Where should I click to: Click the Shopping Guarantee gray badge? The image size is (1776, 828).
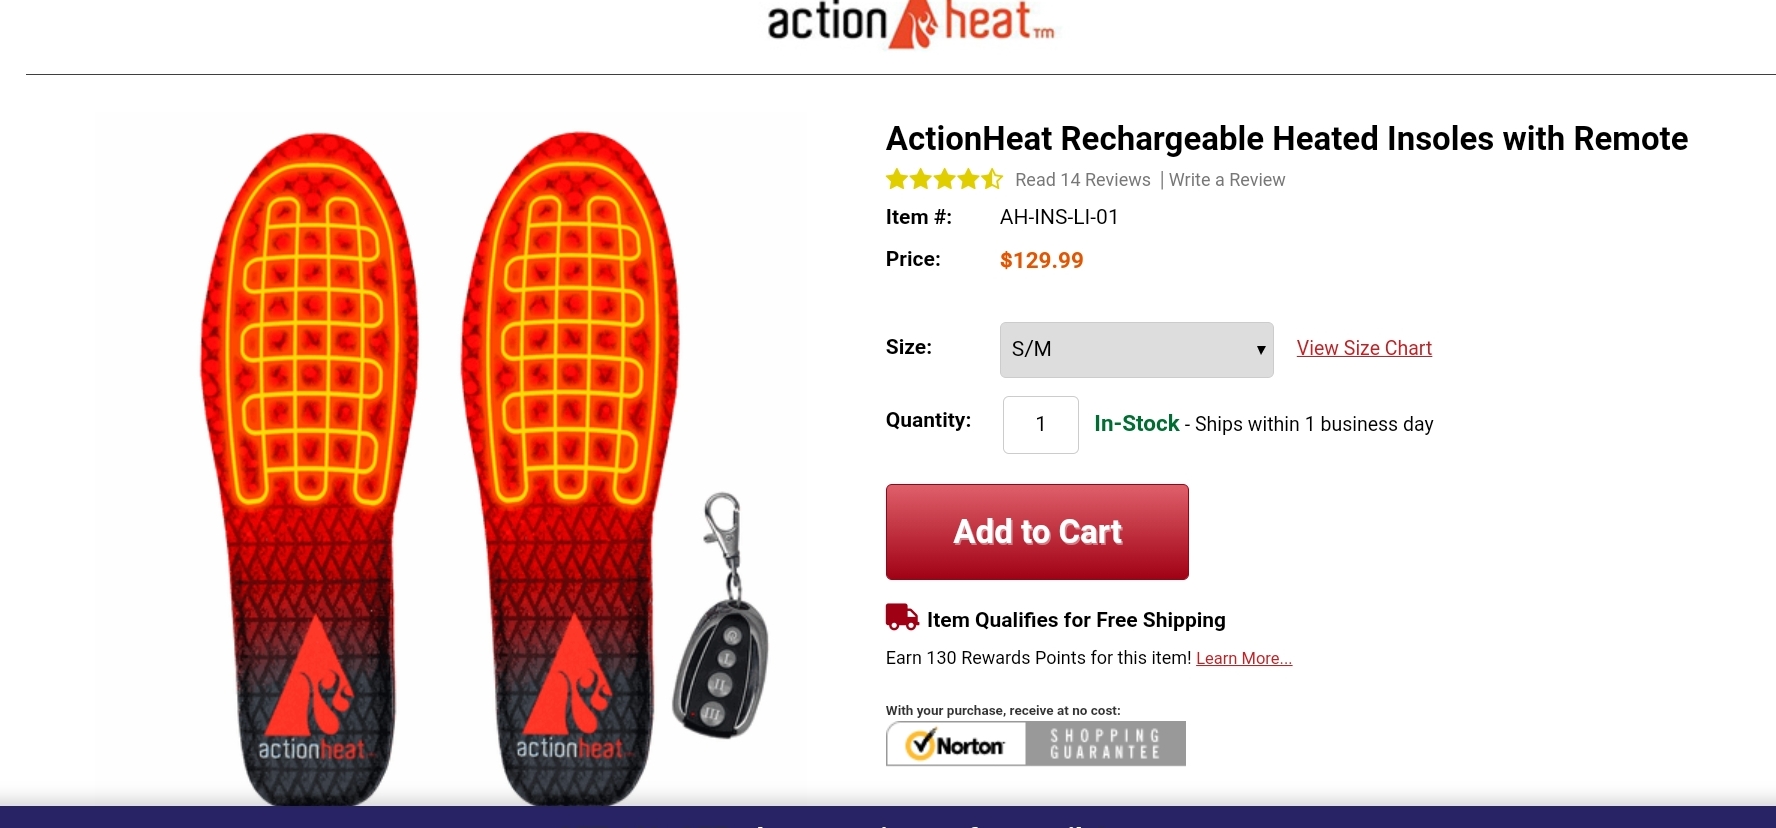point(1106,744)
